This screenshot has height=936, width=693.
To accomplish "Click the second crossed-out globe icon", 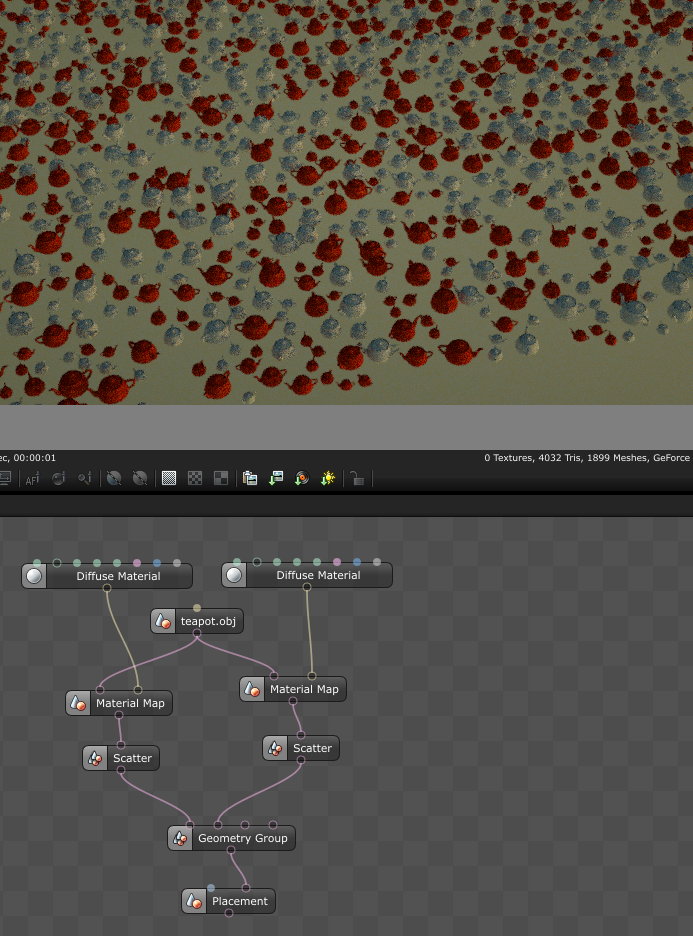I will coord(140,478).
